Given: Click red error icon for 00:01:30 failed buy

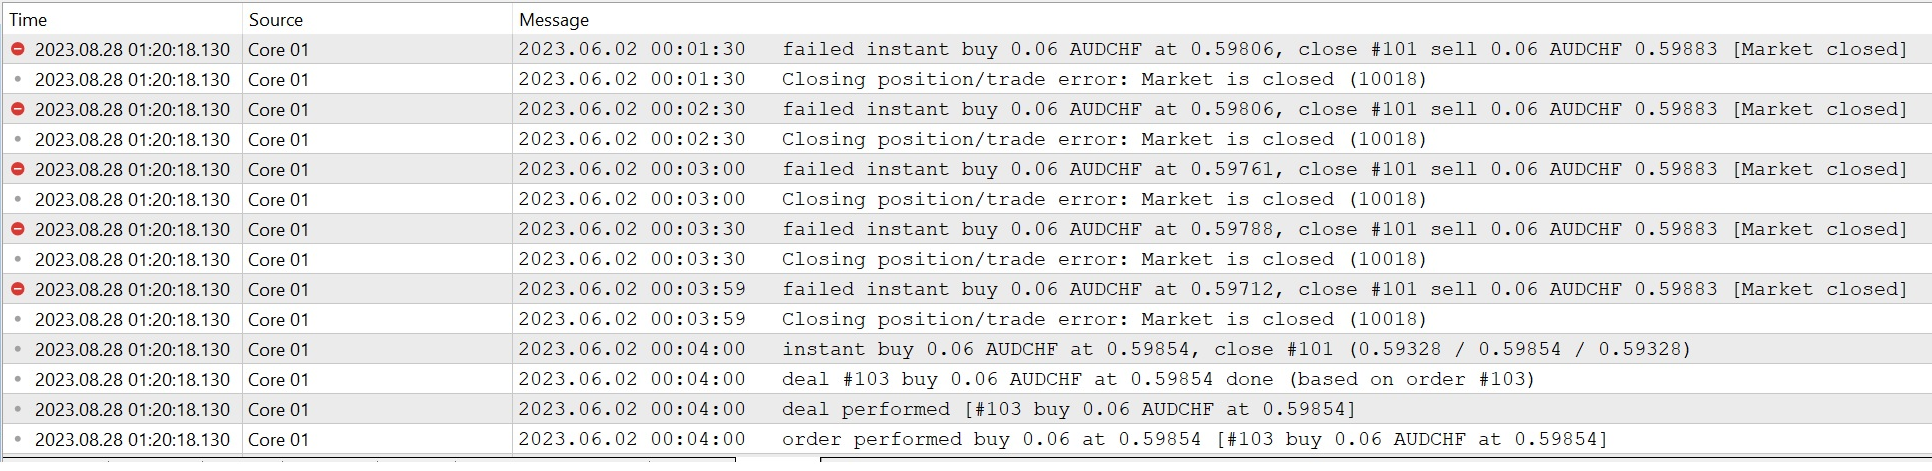Looking at the screenshot, I should [18, 49].
